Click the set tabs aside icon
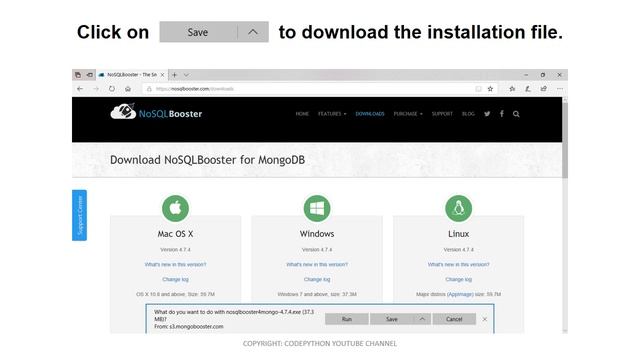This screenshot has height=360, width=640. 78,75
